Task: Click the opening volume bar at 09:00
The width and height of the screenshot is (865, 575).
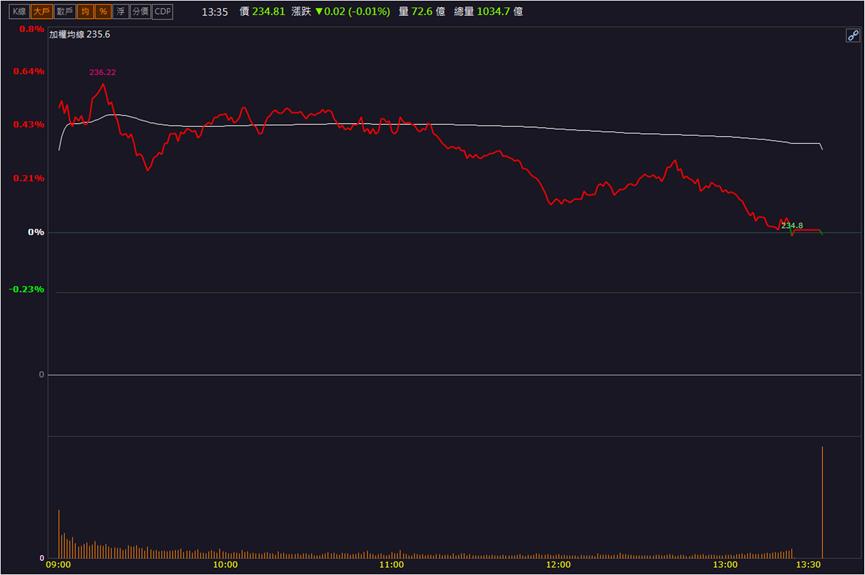Action: click(59, 534)
